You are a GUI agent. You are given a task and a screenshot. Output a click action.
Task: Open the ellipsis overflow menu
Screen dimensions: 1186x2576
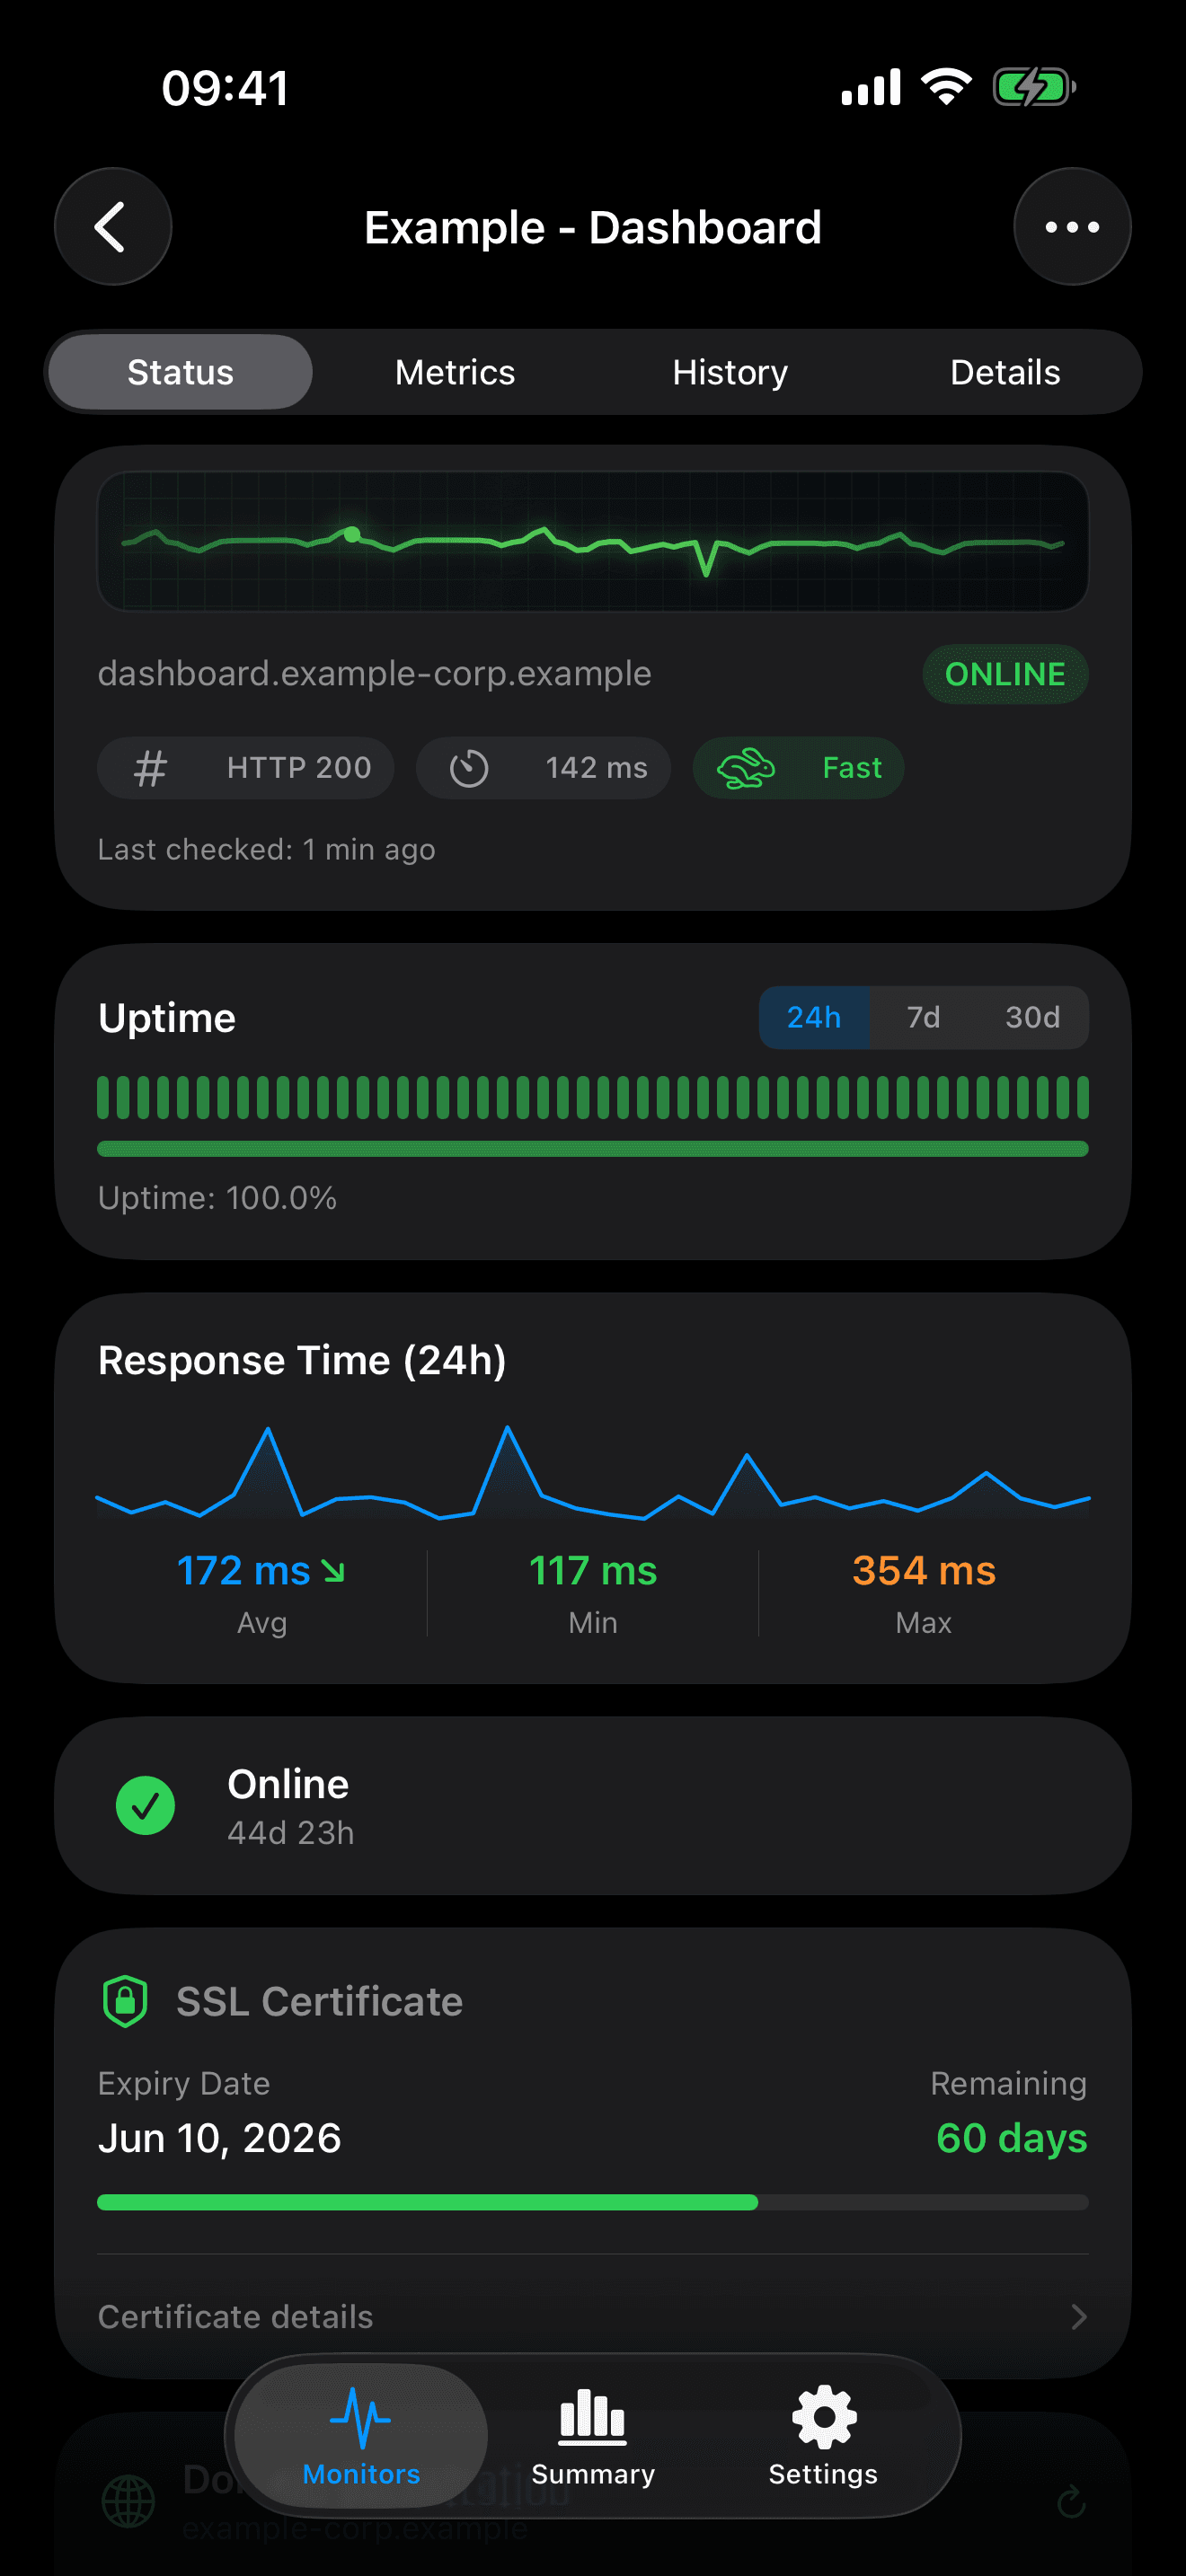point(1071,226)
